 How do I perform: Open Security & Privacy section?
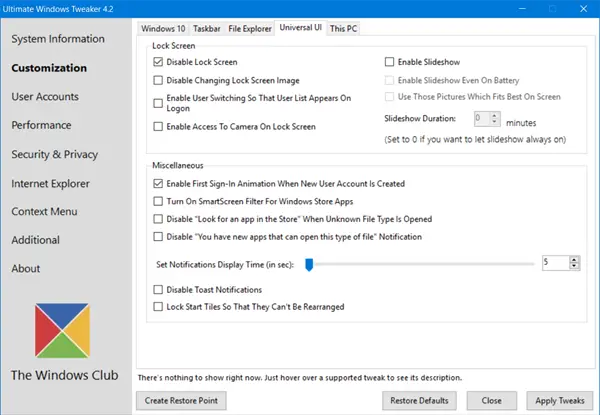tap(54, 154)
